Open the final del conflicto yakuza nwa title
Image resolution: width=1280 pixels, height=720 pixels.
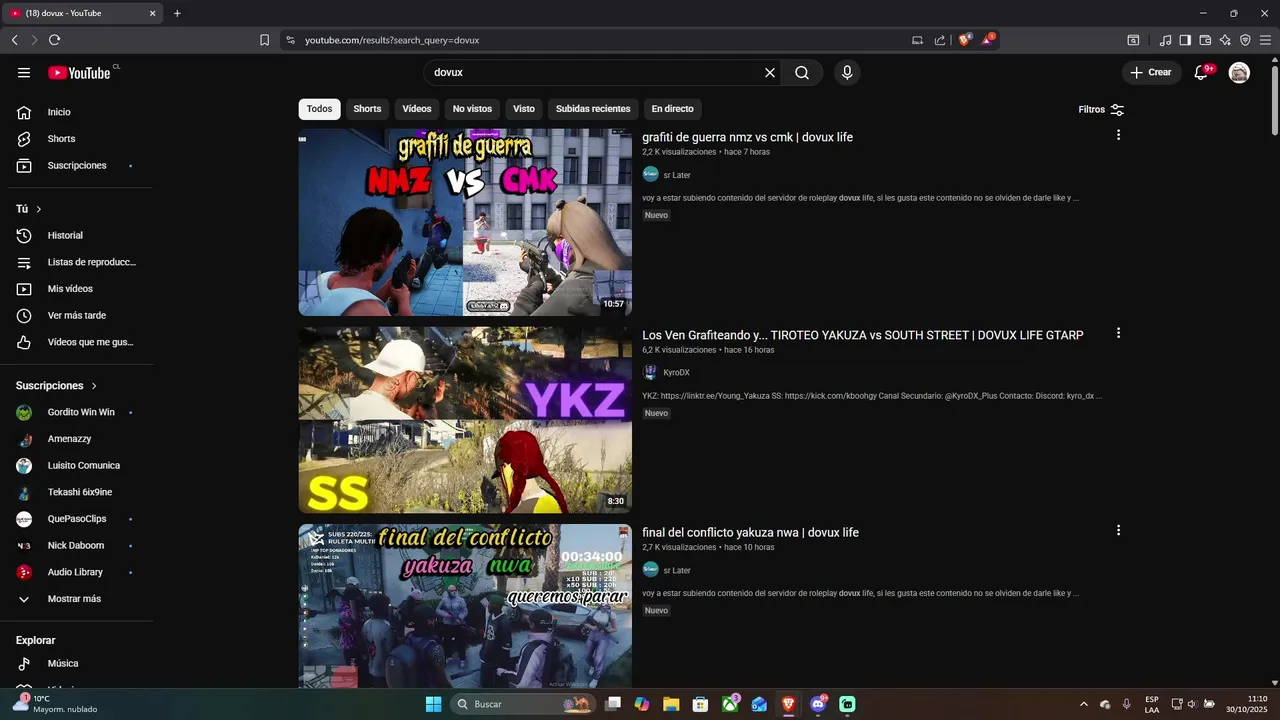click(750, 533)
